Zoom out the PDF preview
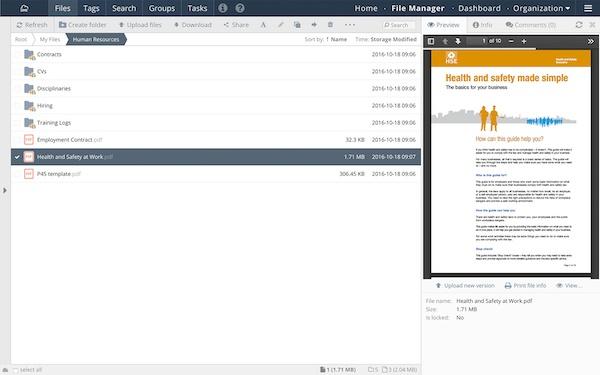600x375 pixels. pos(511,41)
